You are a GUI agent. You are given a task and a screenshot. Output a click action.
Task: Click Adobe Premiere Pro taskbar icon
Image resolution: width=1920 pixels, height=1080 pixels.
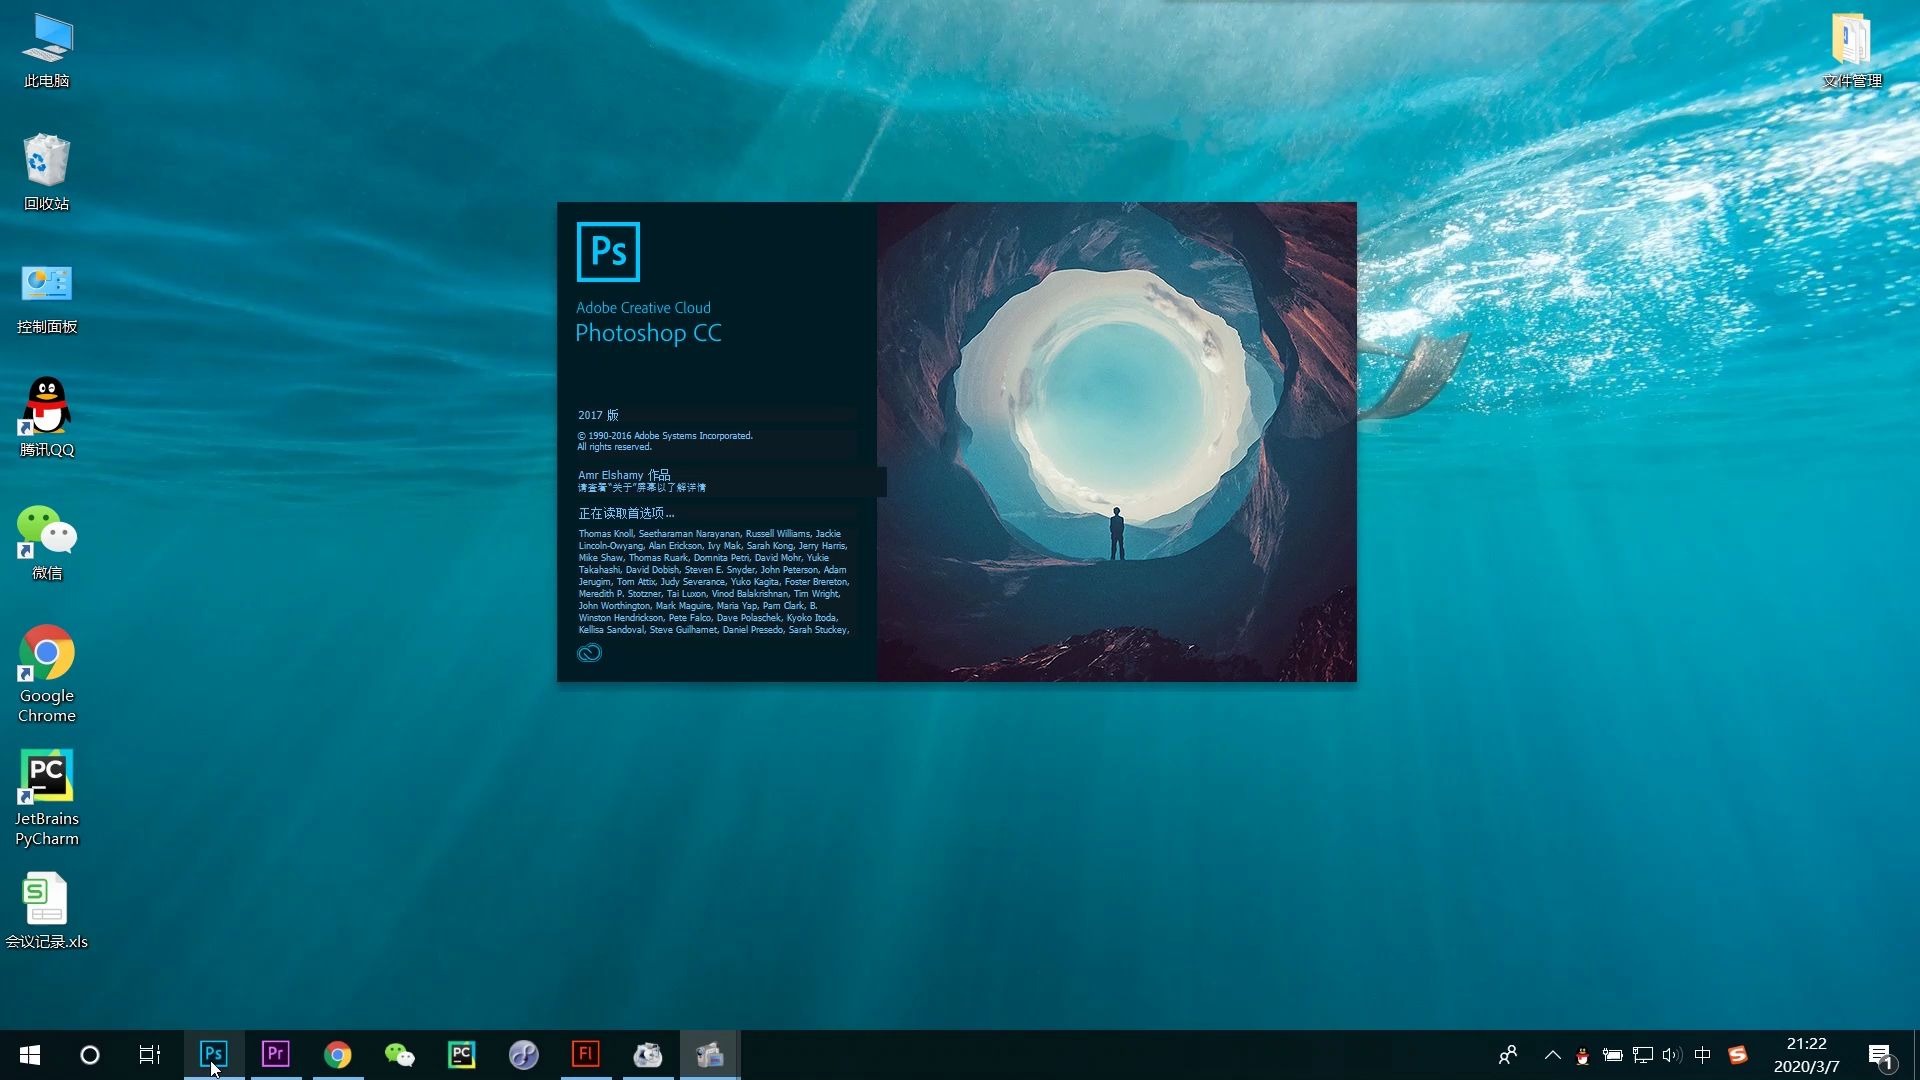[x=276, y=1054]
